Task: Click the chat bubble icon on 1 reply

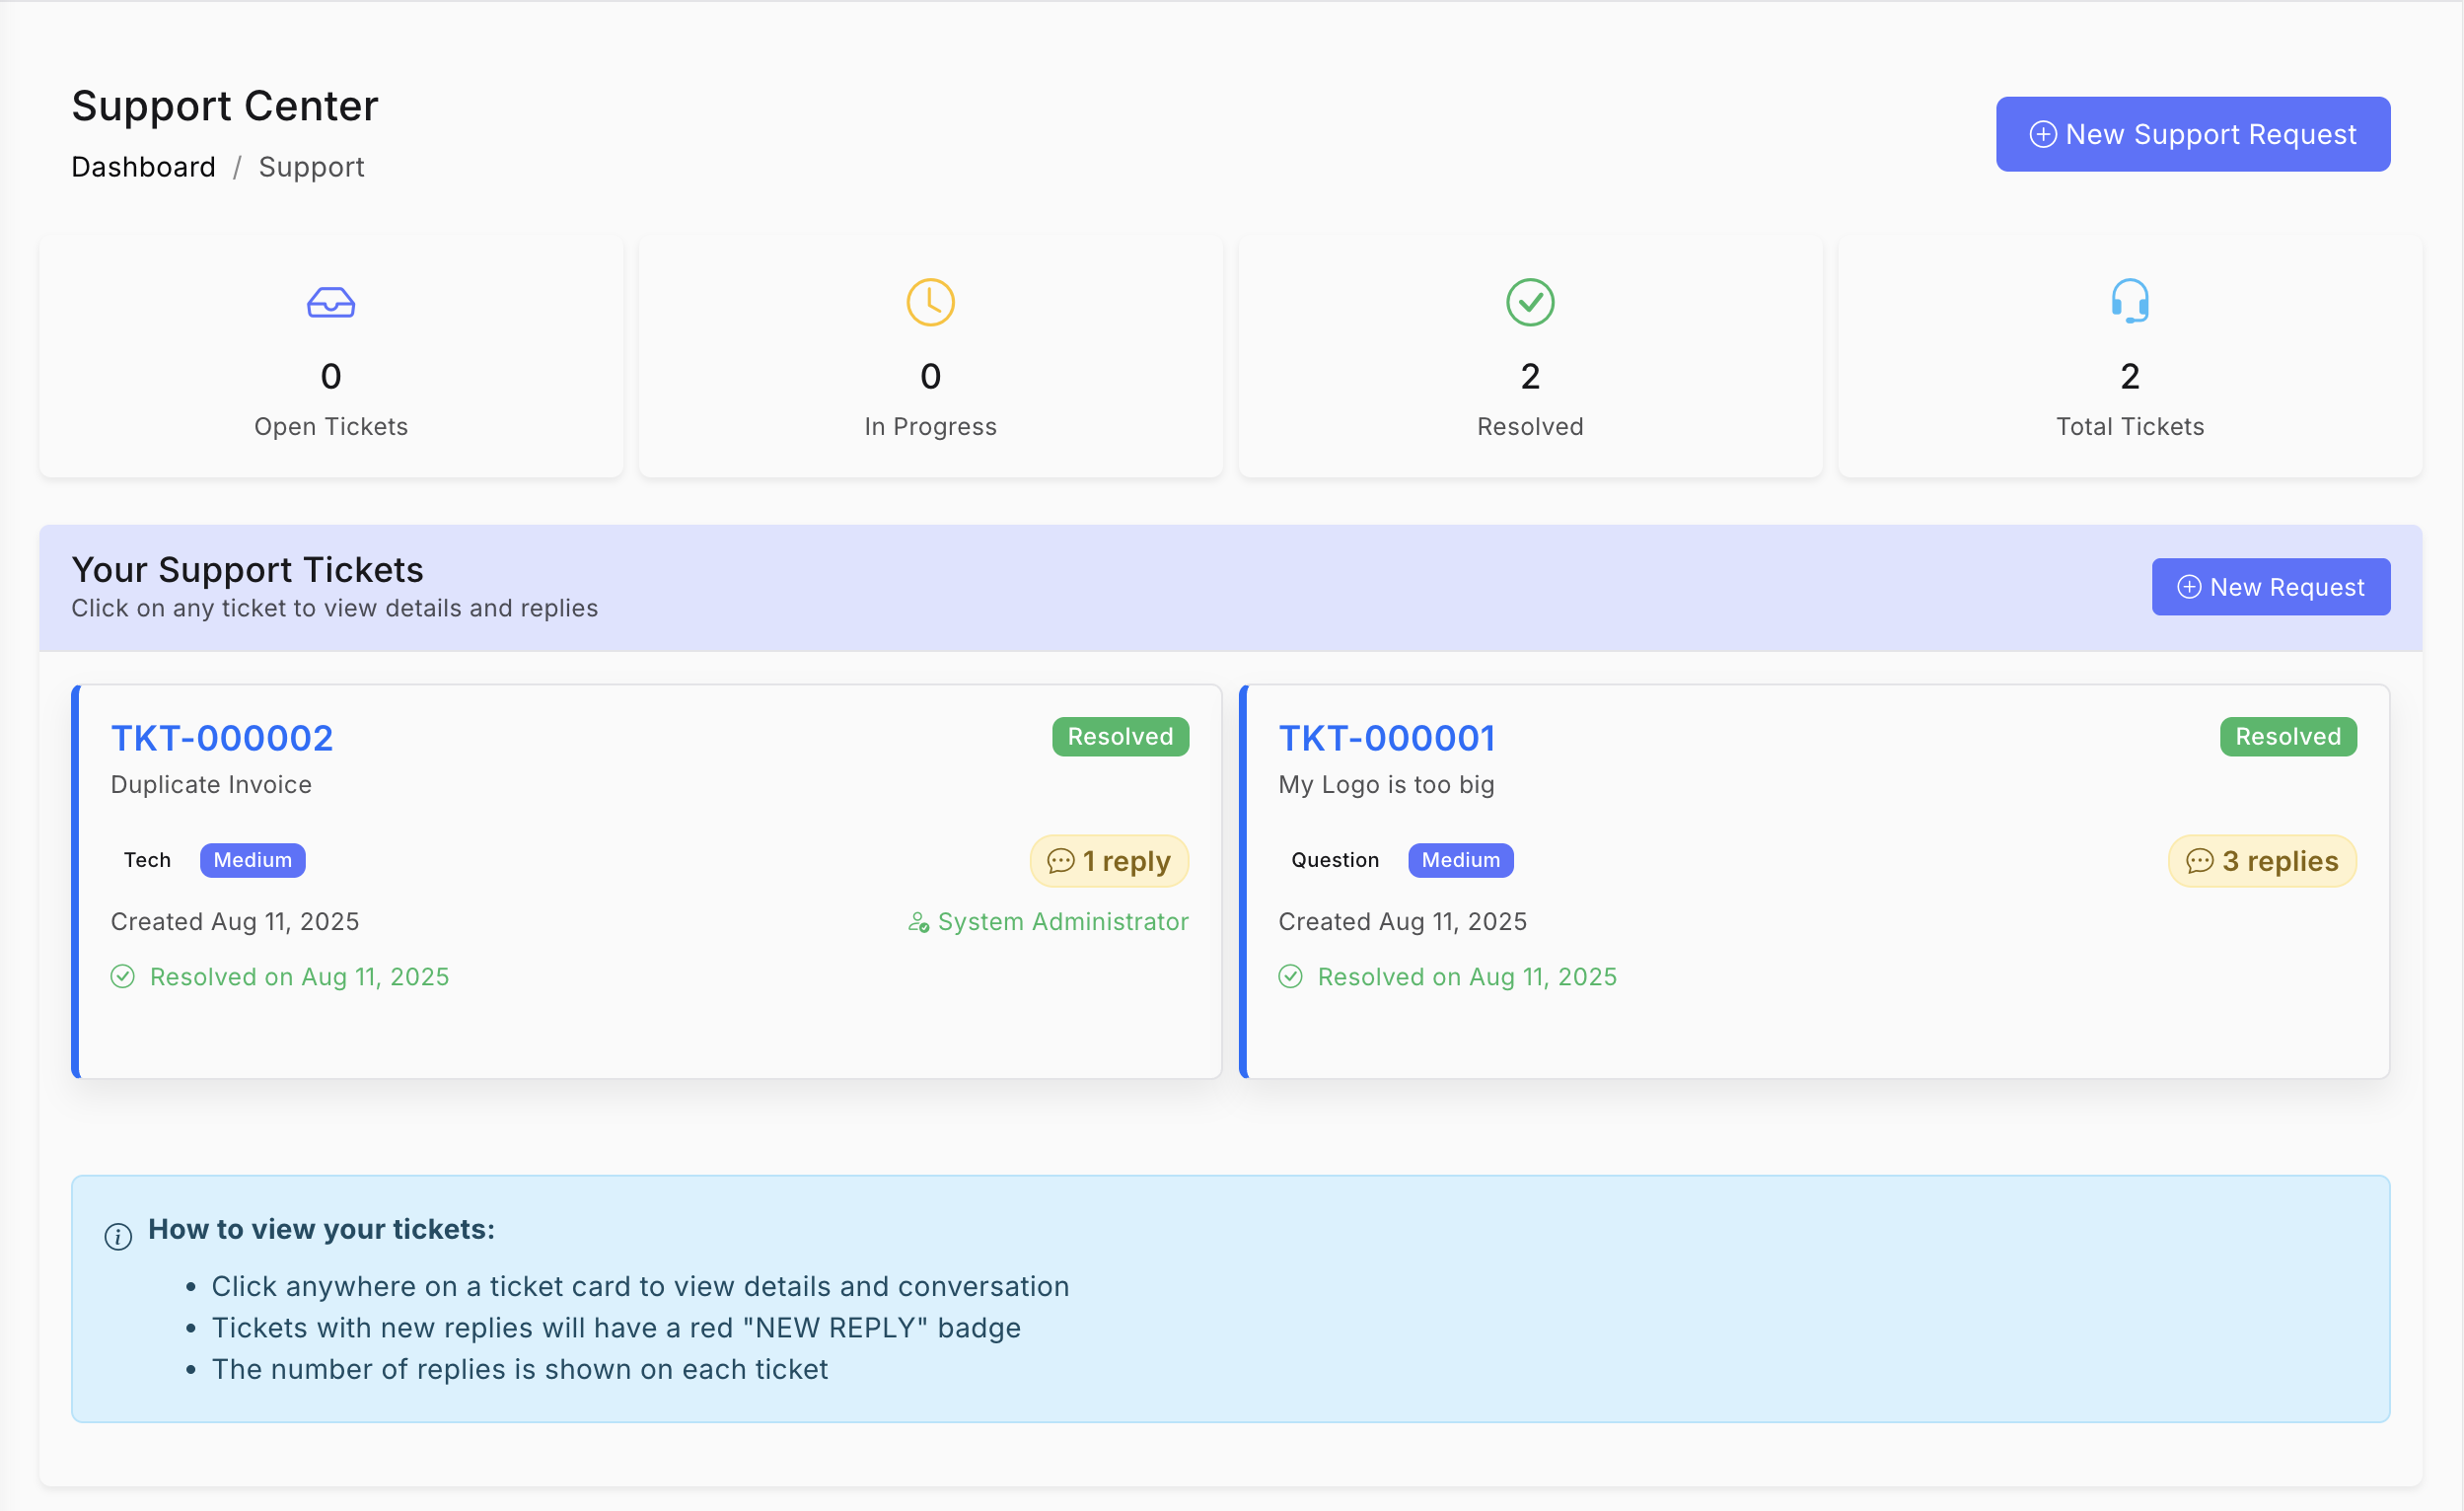Action: pyautogui.click(x=1060, y=861)
